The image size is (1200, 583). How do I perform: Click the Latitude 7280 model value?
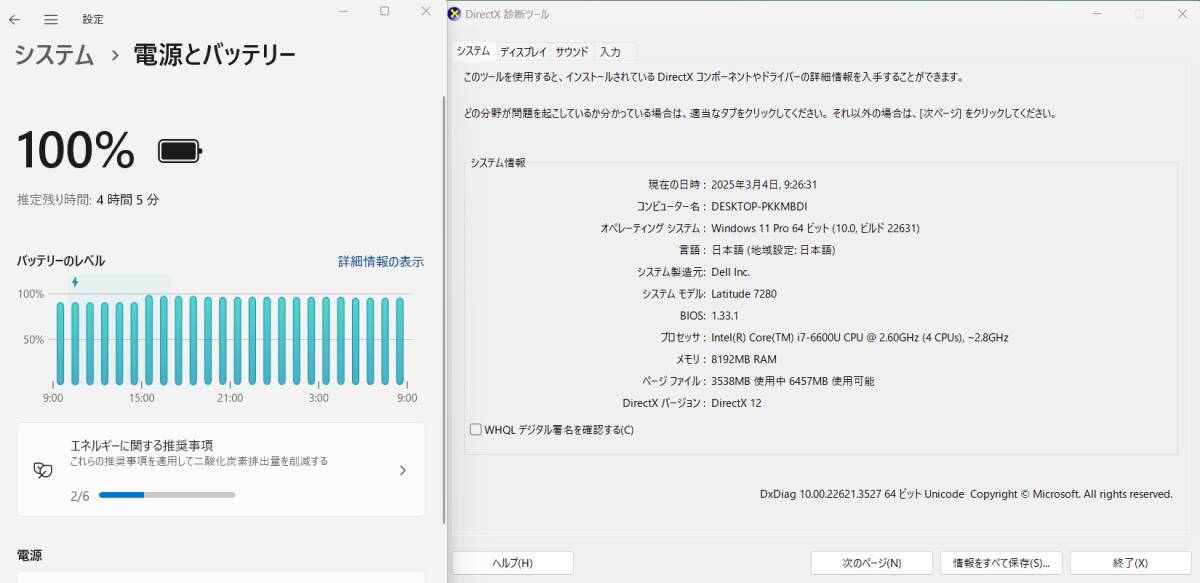tap(744, 294)
